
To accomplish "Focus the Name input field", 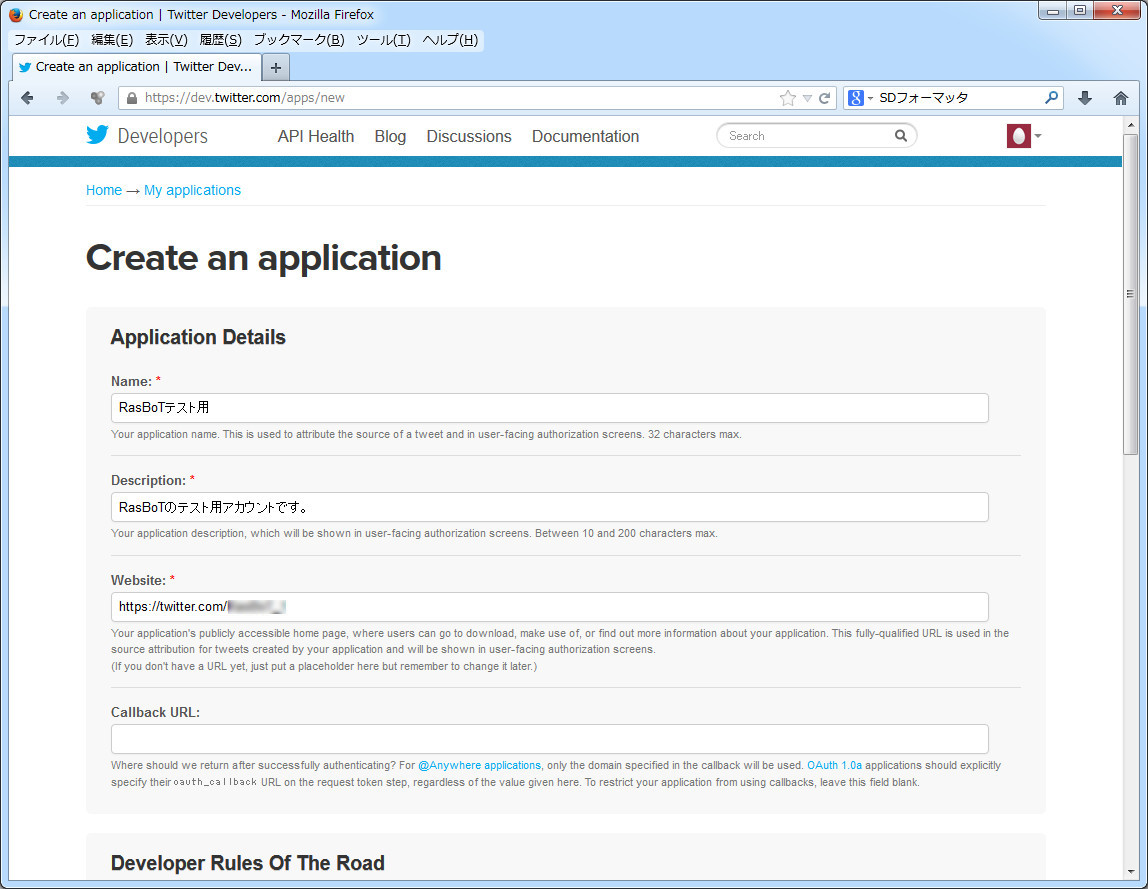I will tap(549, 408).
